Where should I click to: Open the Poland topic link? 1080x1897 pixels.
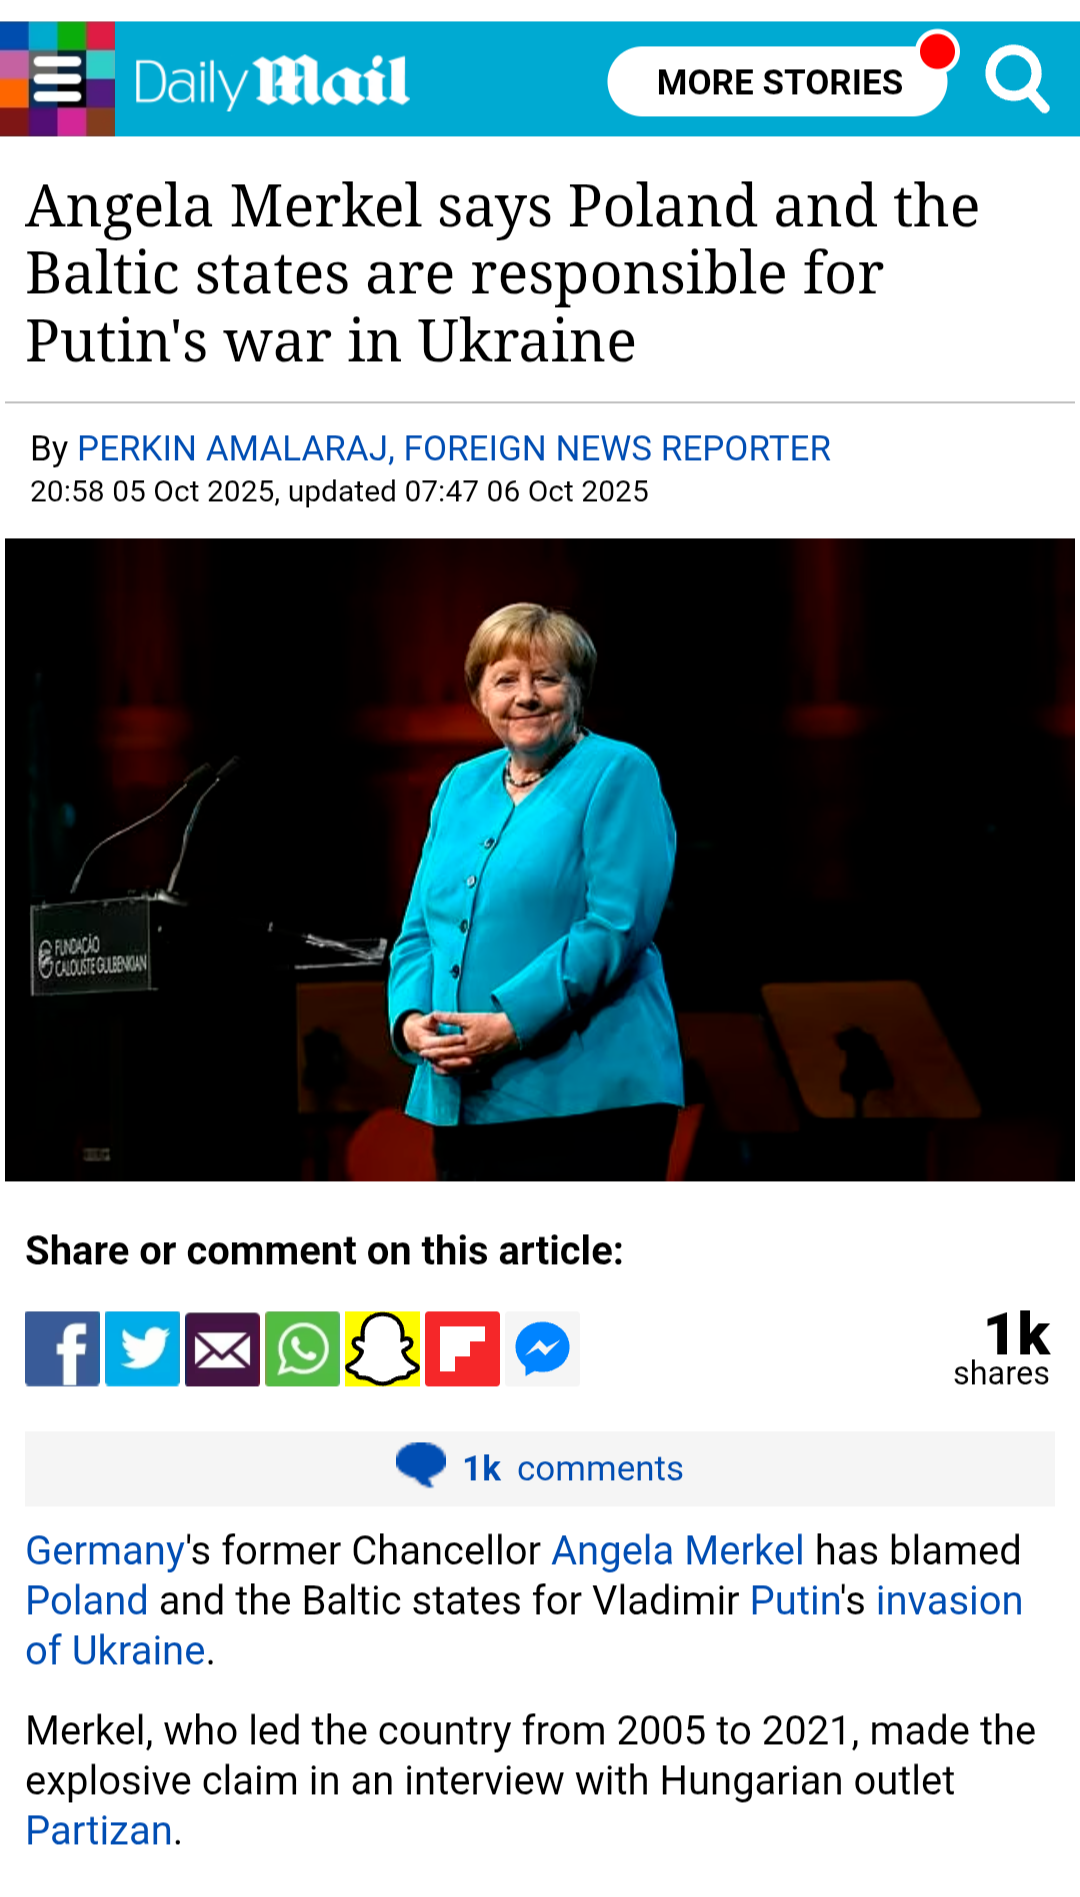[x=87, y=1601]
